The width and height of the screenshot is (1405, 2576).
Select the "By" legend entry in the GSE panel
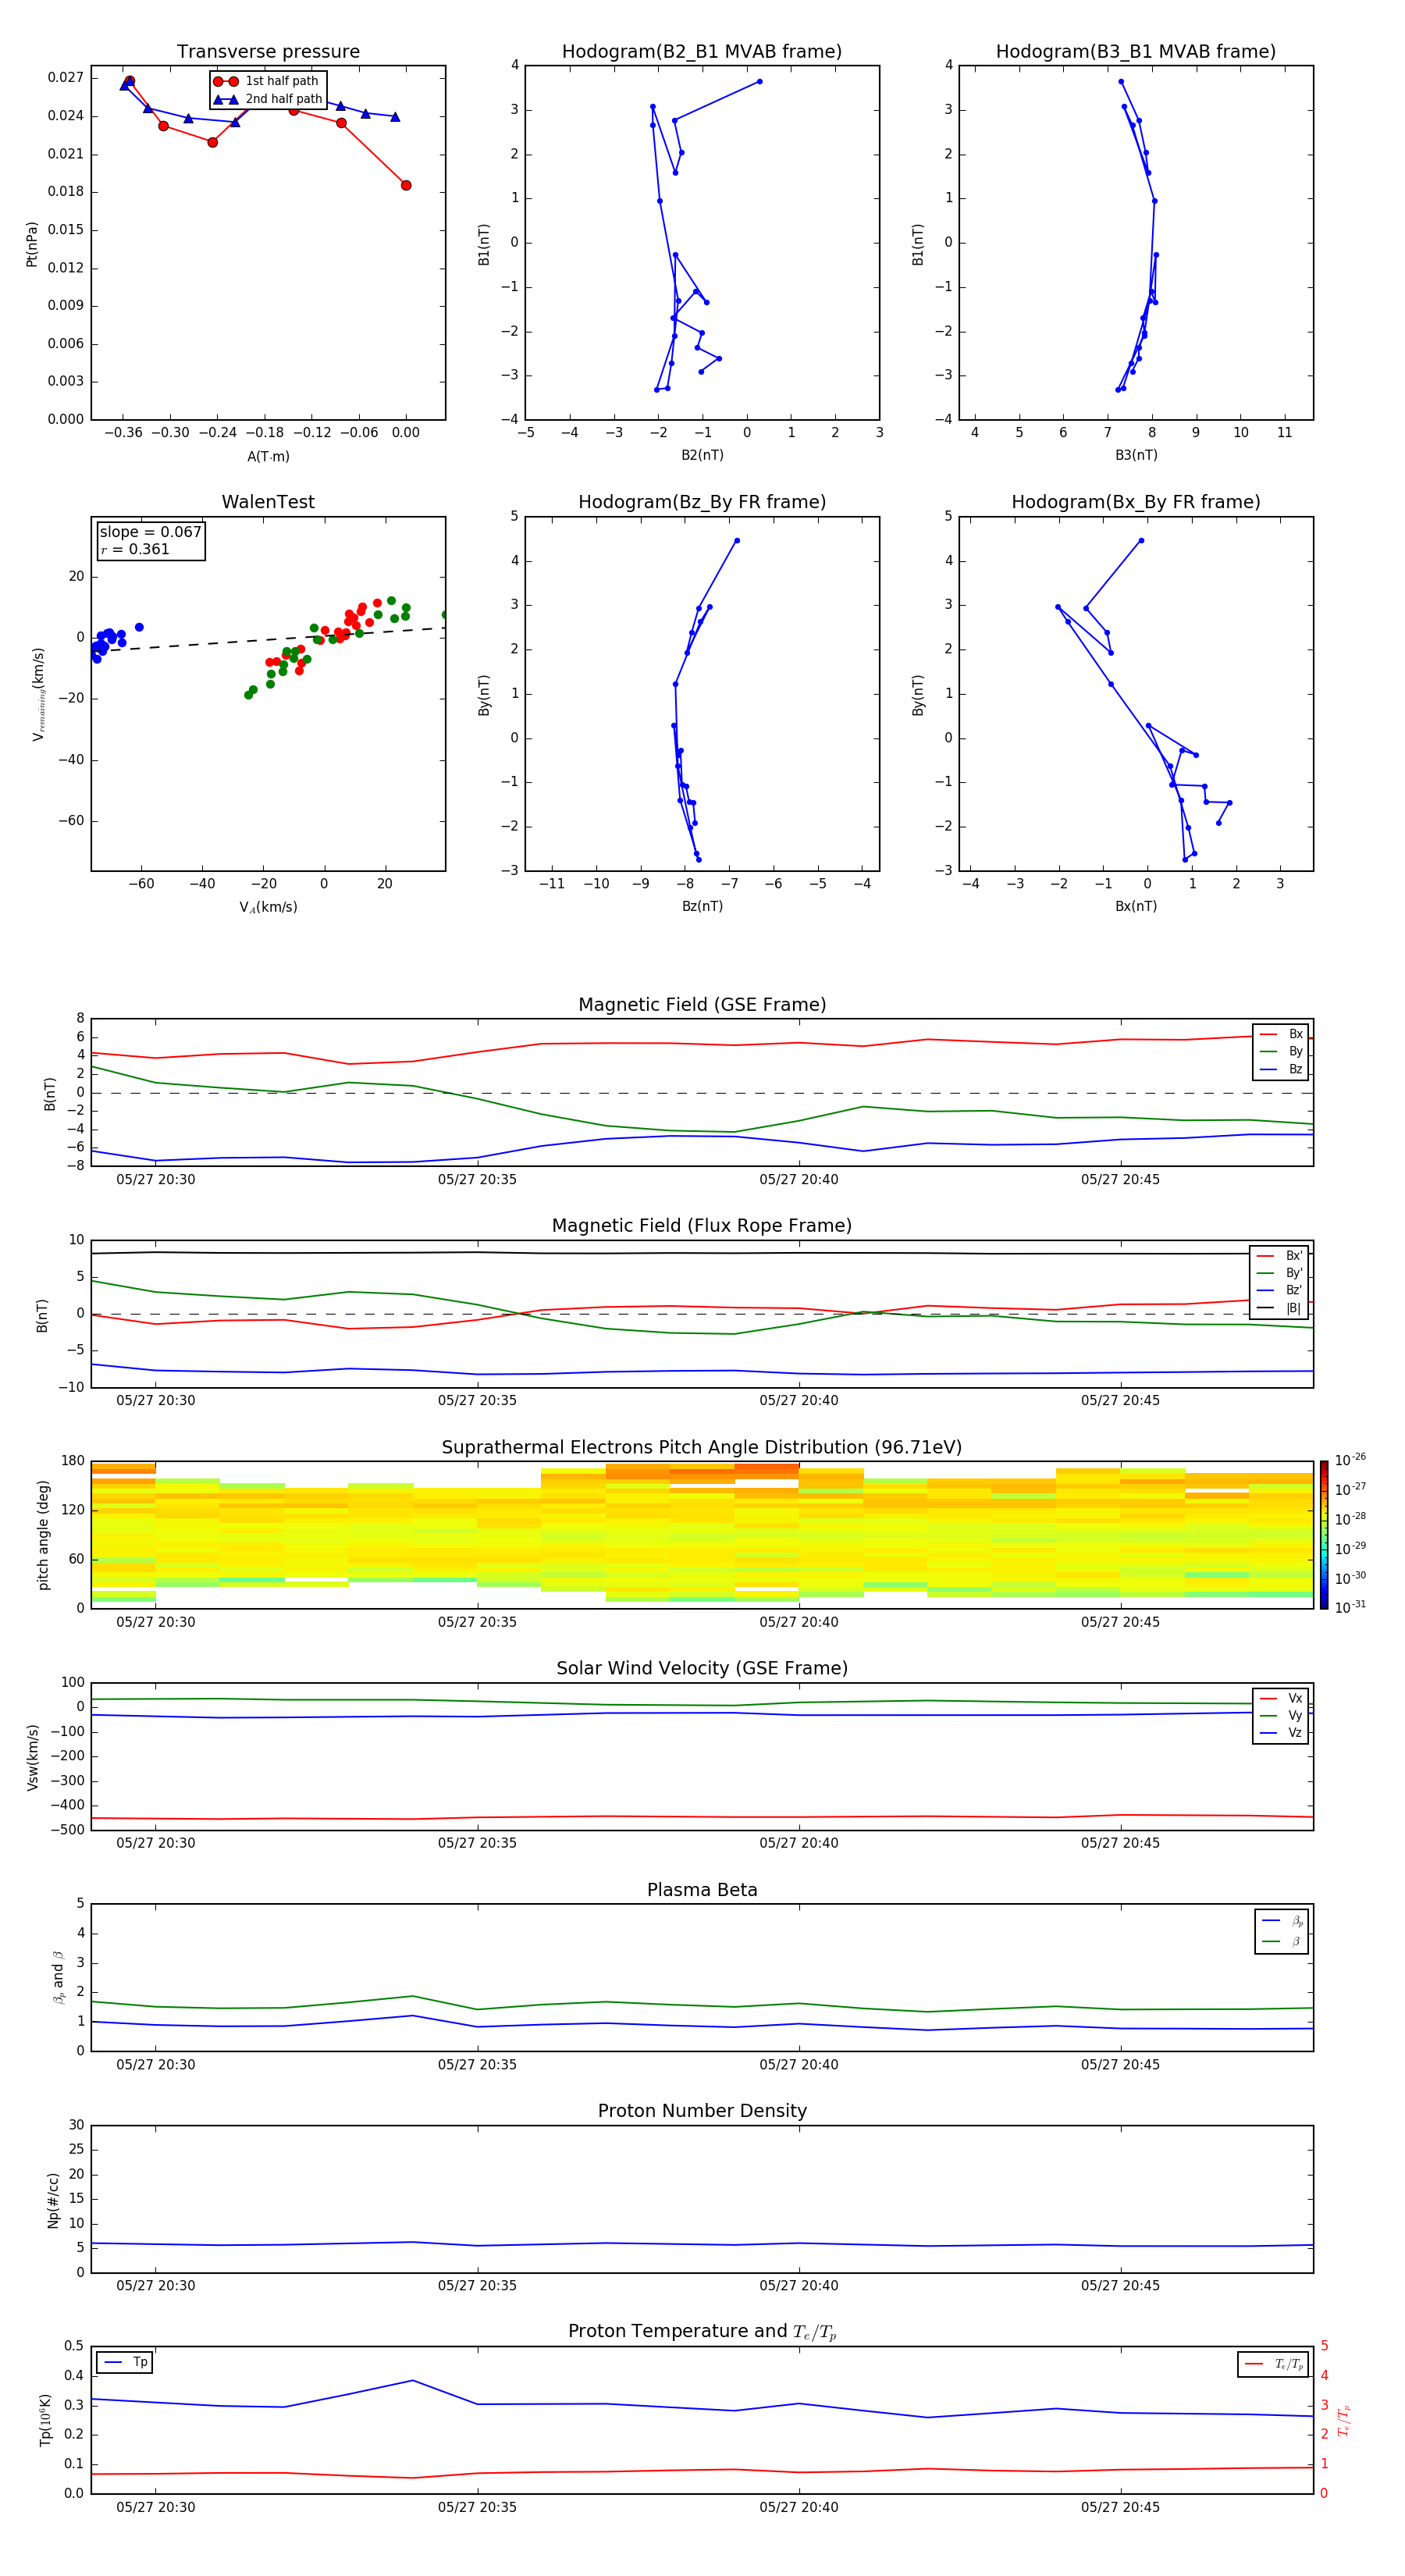1281,1051
